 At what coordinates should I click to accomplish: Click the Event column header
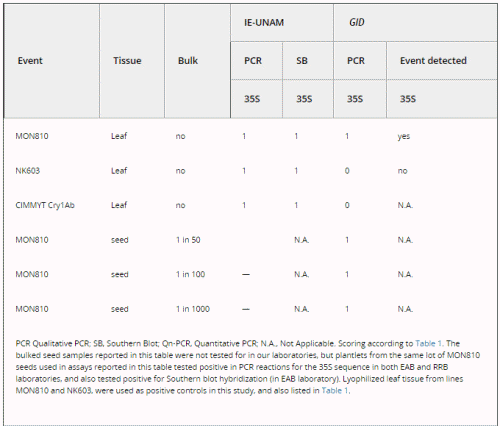(30, 61)
